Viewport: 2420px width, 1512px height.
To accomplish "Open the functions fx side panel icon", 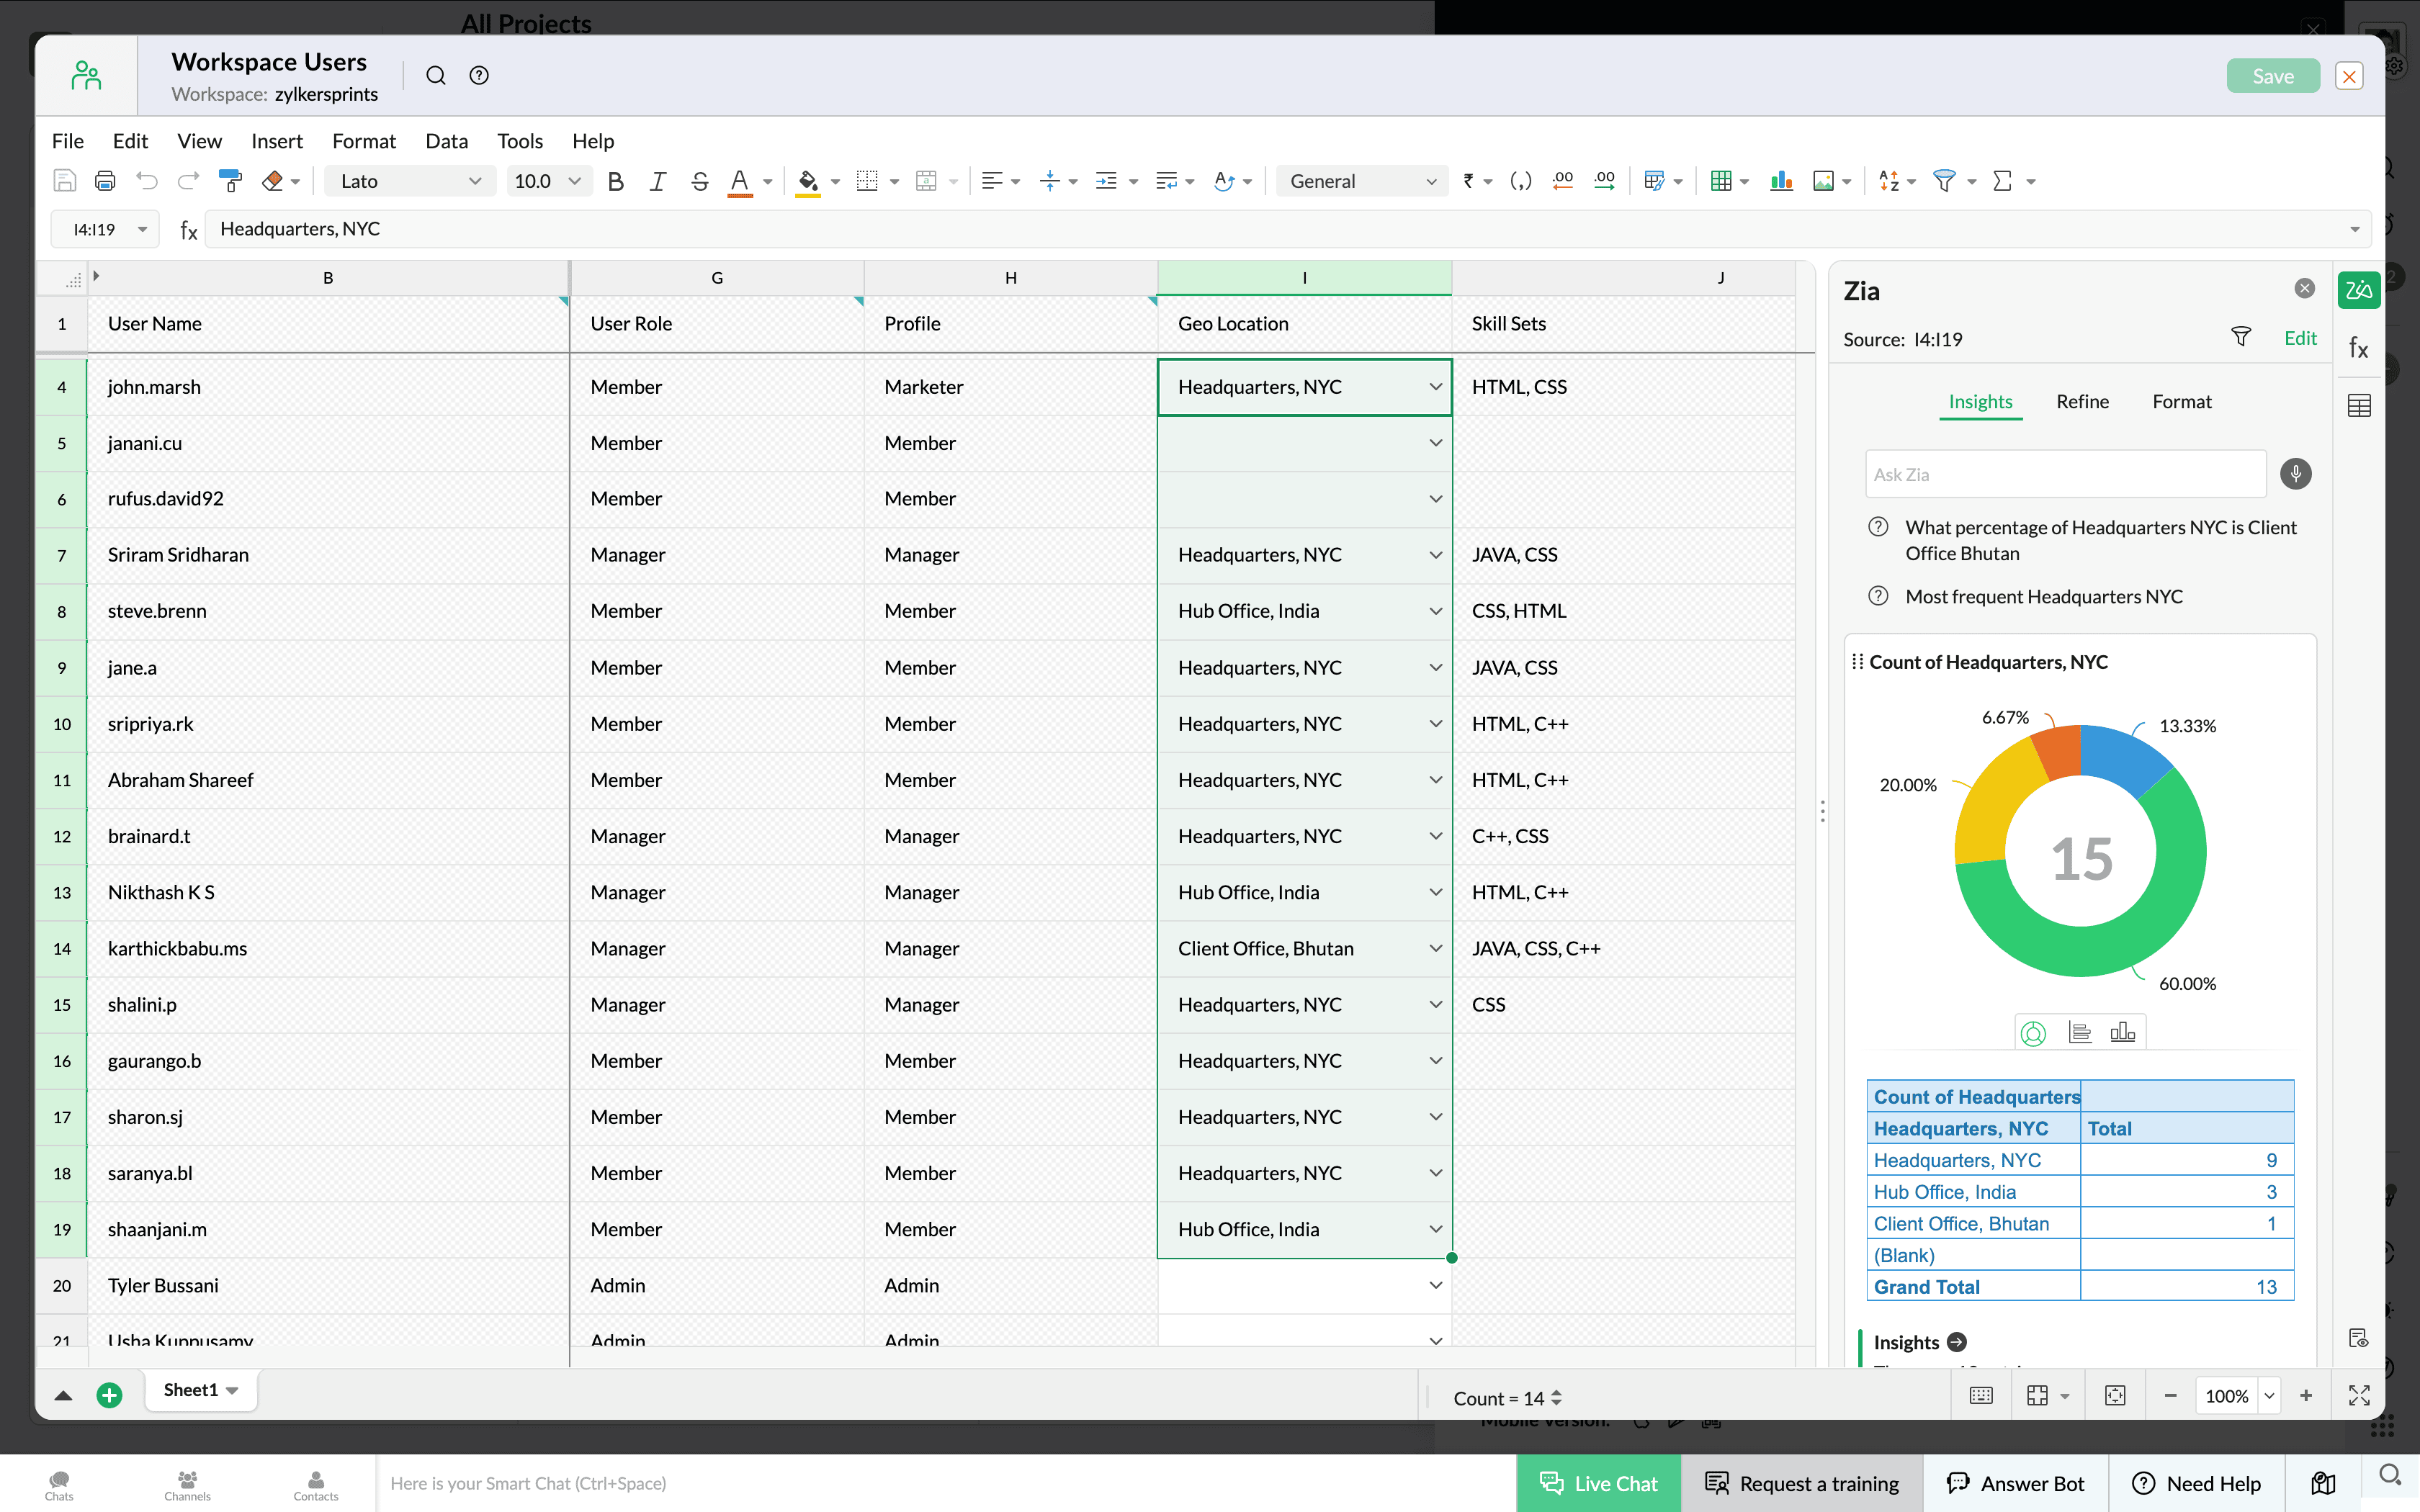I will click(x=2358, y=348).
